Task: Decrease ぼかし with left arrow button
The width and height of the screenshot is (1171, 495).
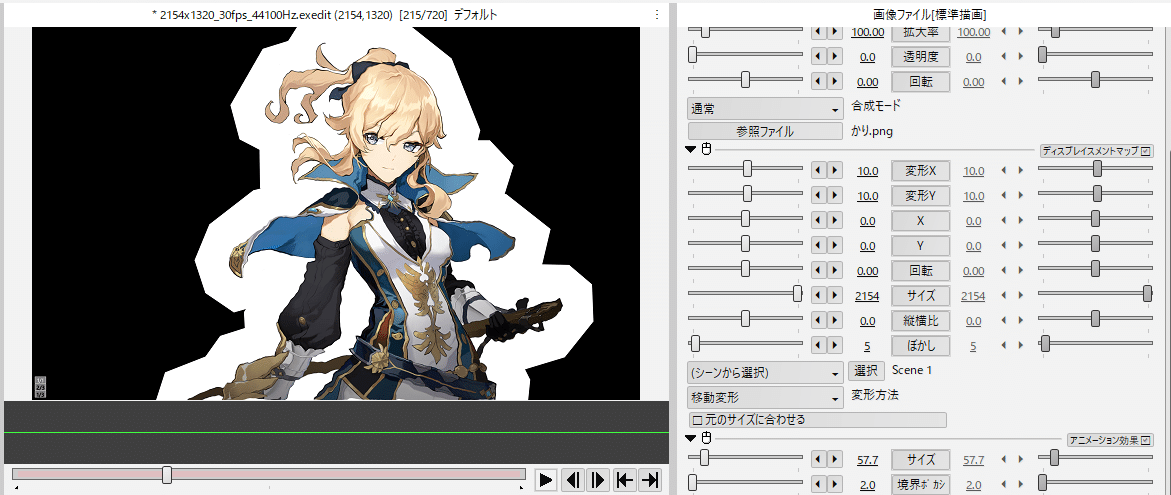Action: [819, 346]
